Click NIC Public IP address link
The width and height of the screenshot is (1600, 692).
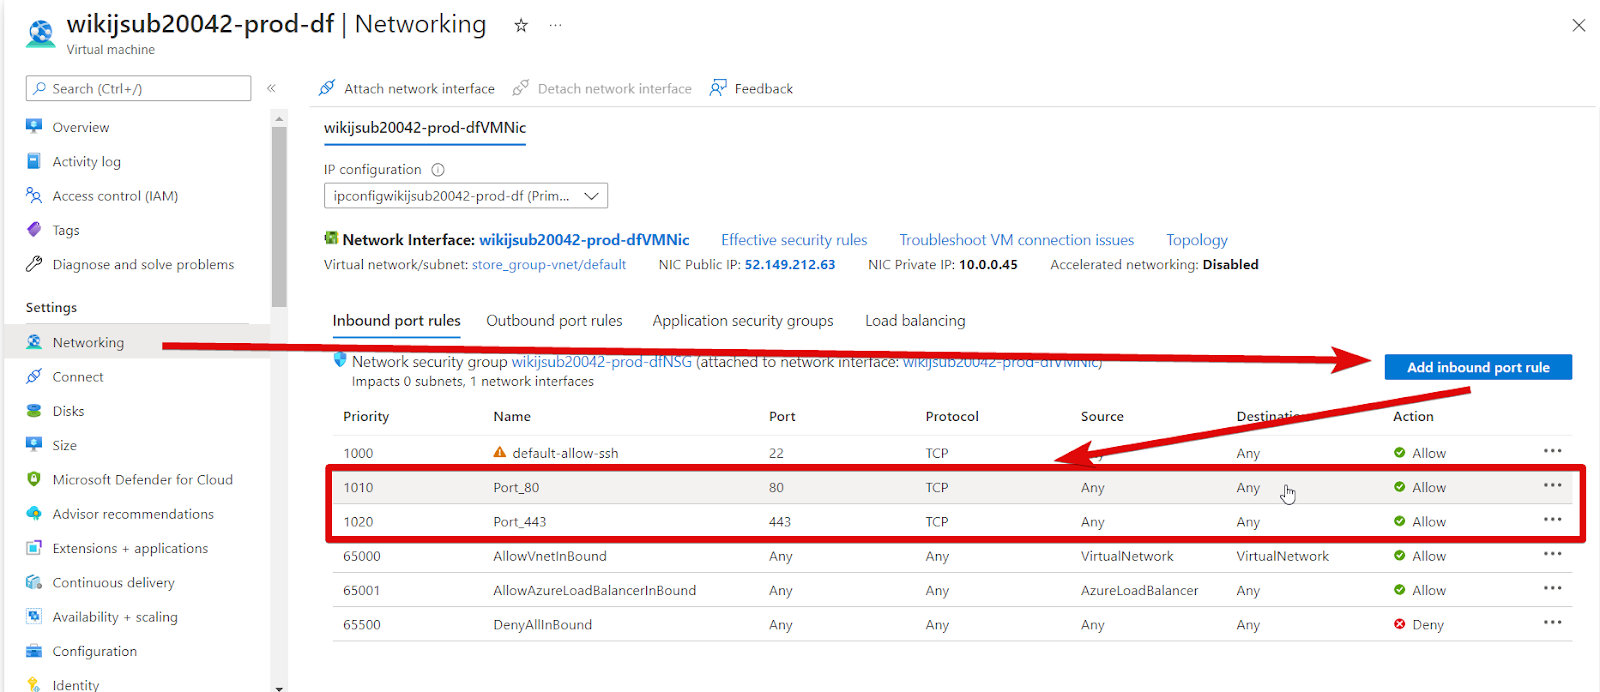point(790,265)
